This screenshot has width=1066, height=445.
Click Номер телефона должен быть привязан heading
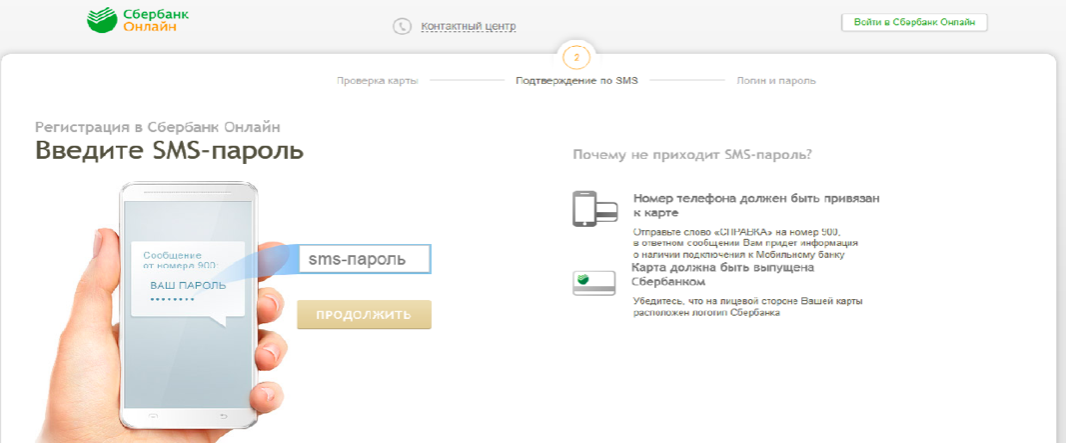[x=757, y=205]
